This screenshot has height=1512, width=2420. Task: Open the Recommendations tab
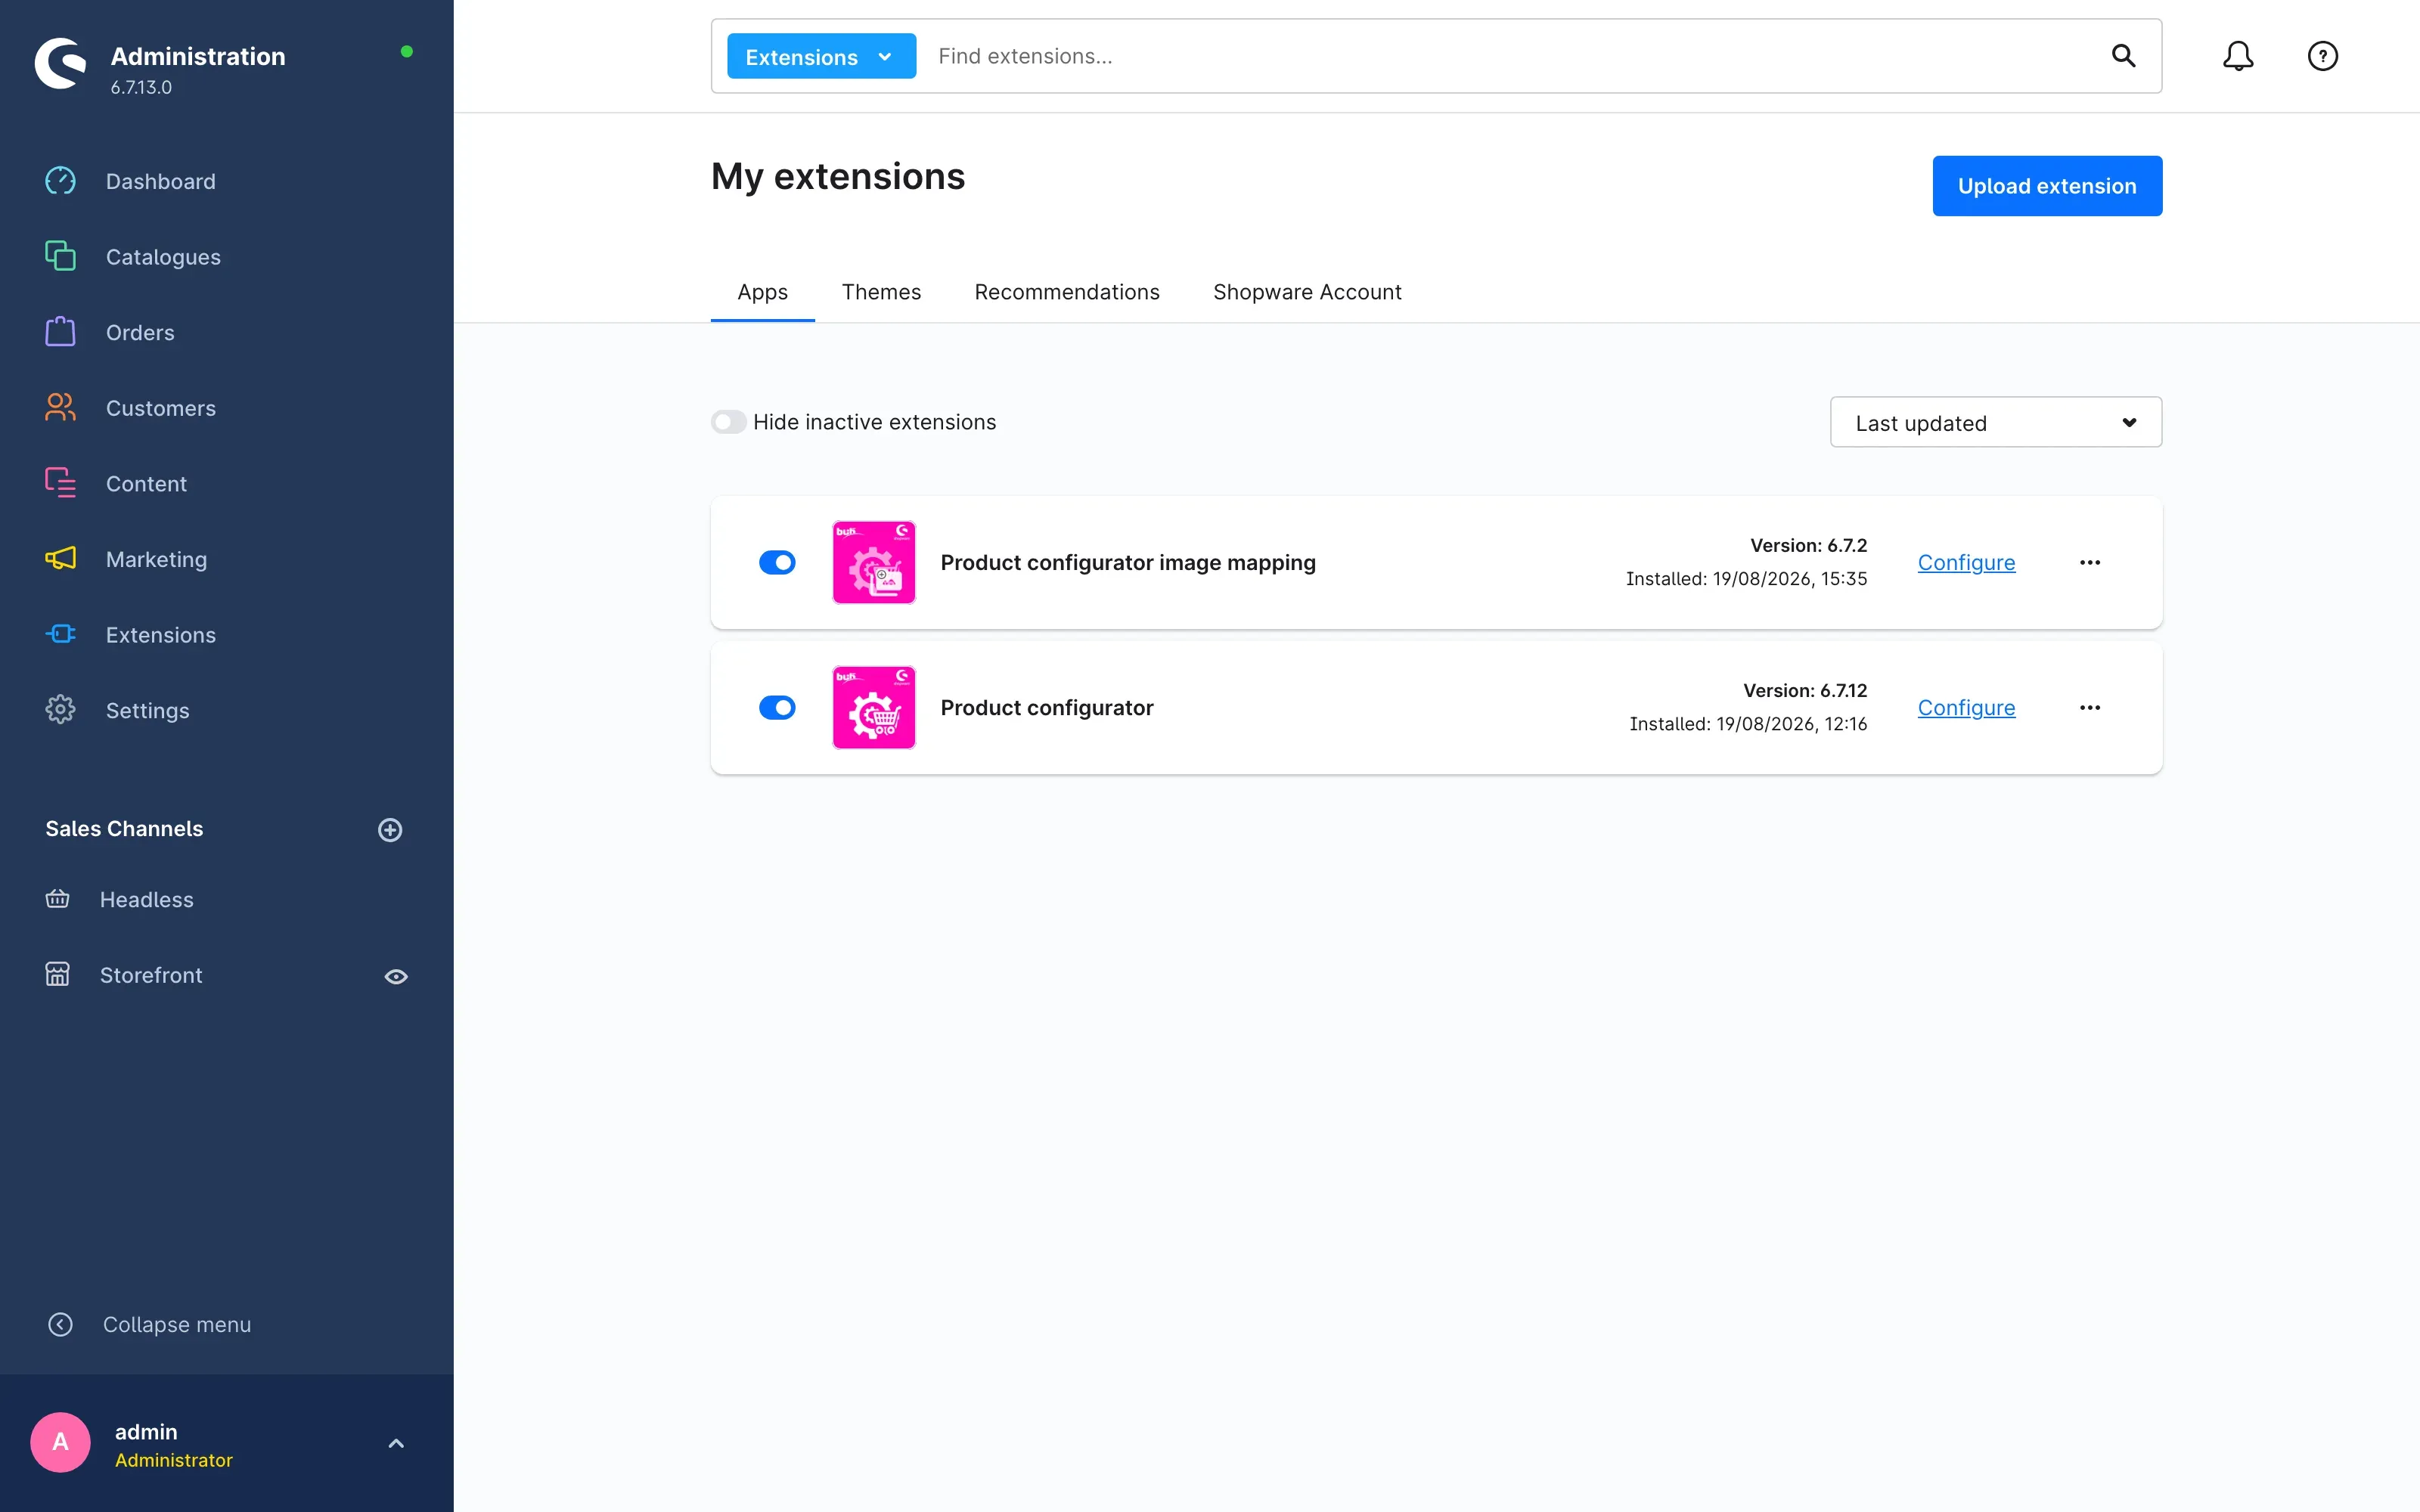click(1067, 292)
